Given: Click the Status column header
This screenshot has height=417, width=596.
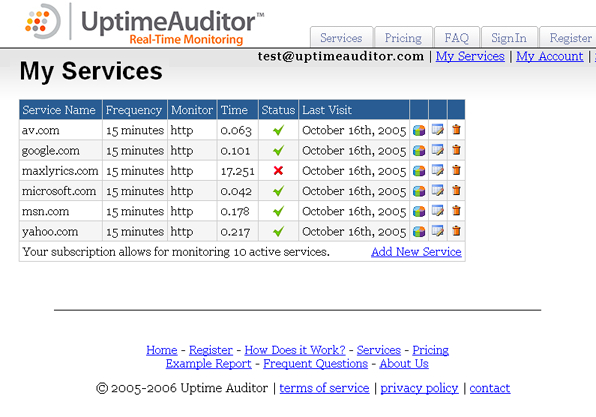Looking at the screenshot, I should [x=279, y=110].
